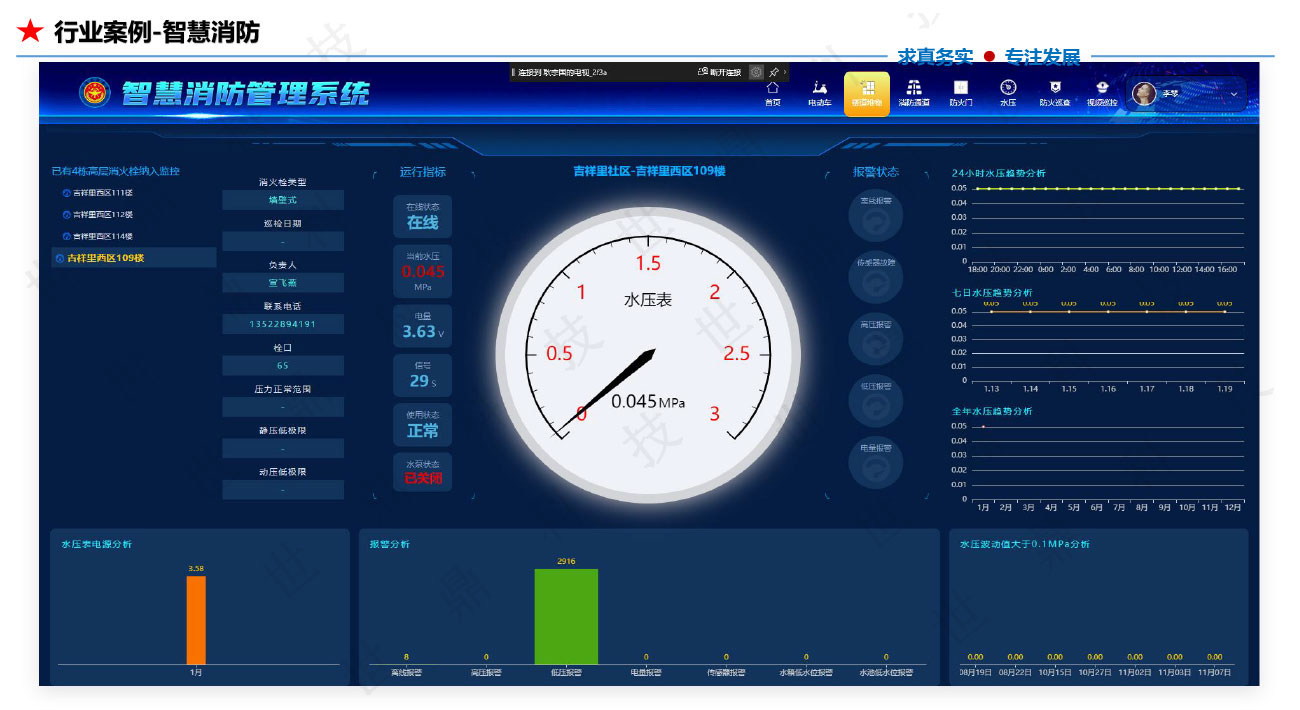Viewport: 1300px width, 710px height.
Task: Click the green 低压报警 bar in chart
Action: (x=566, y=616)
